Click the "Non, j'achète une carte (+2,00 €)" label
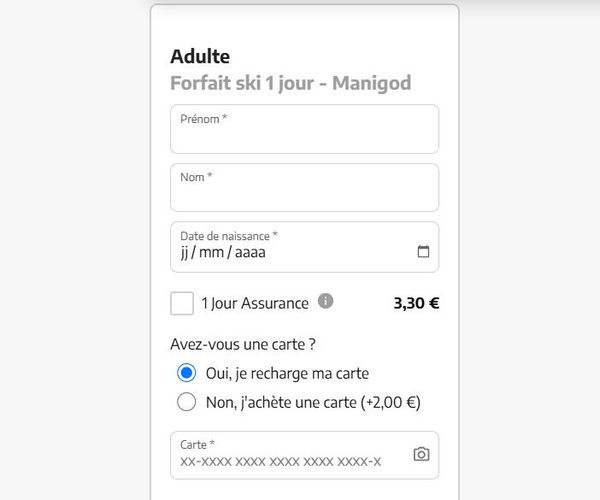The image size is (600, 500). 313,402
